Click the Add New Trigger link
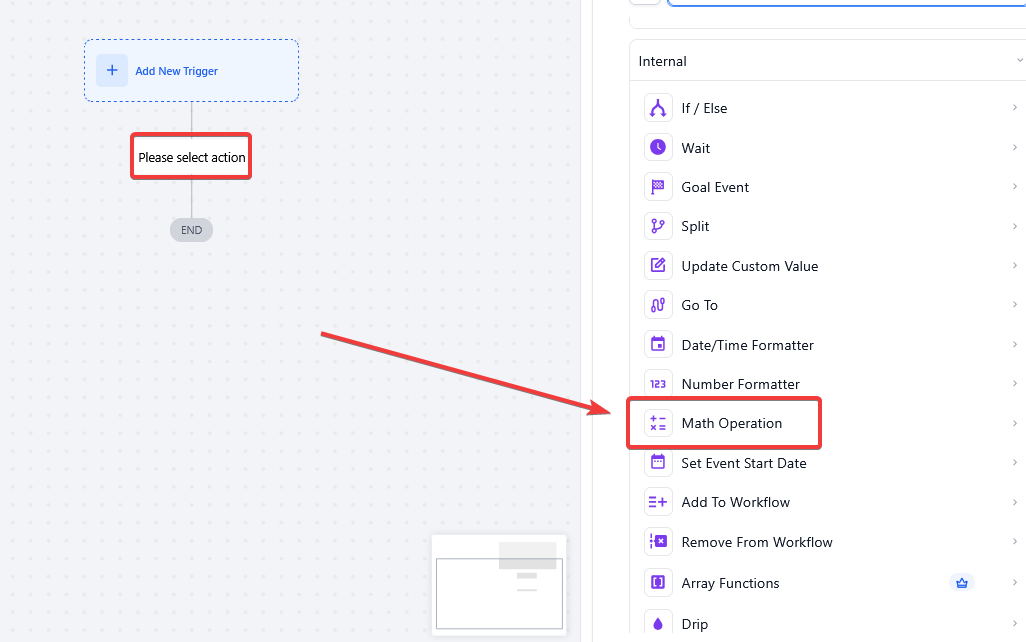The width and height of the screenshot is (1026, 642). coord(176,71)
